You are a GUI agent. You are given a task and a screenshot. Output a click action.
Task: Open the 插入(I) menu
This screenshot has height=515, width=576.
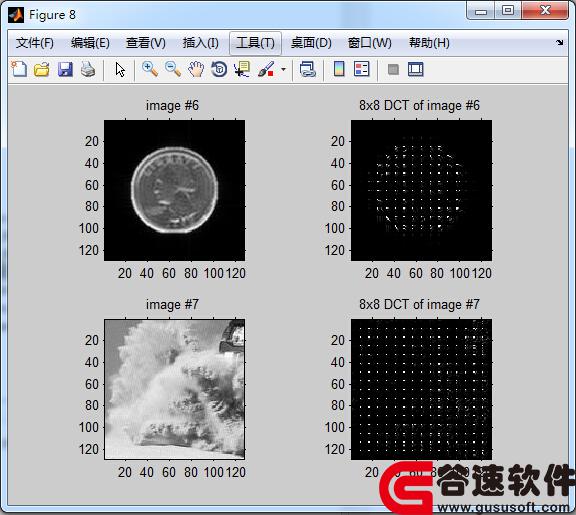pos(201,43)
